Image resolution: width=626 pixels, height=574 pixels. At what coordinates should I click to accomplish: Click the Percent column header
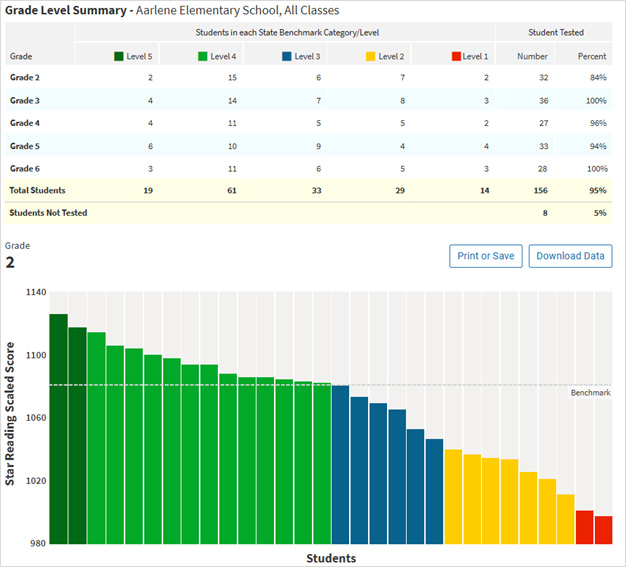(x=592, y=57)
